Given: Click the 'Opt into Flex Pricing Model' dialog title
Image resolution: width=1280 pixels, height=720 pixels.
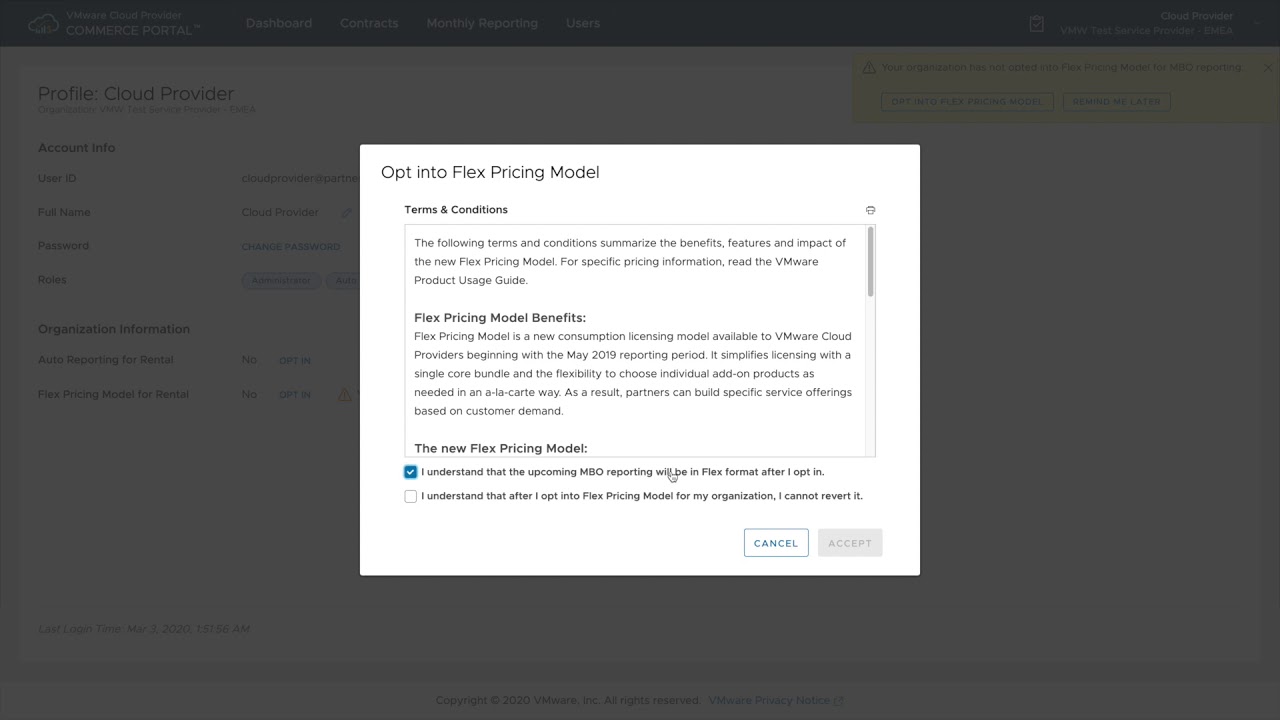Looking at the screenshot, I should tap(490, 172).
